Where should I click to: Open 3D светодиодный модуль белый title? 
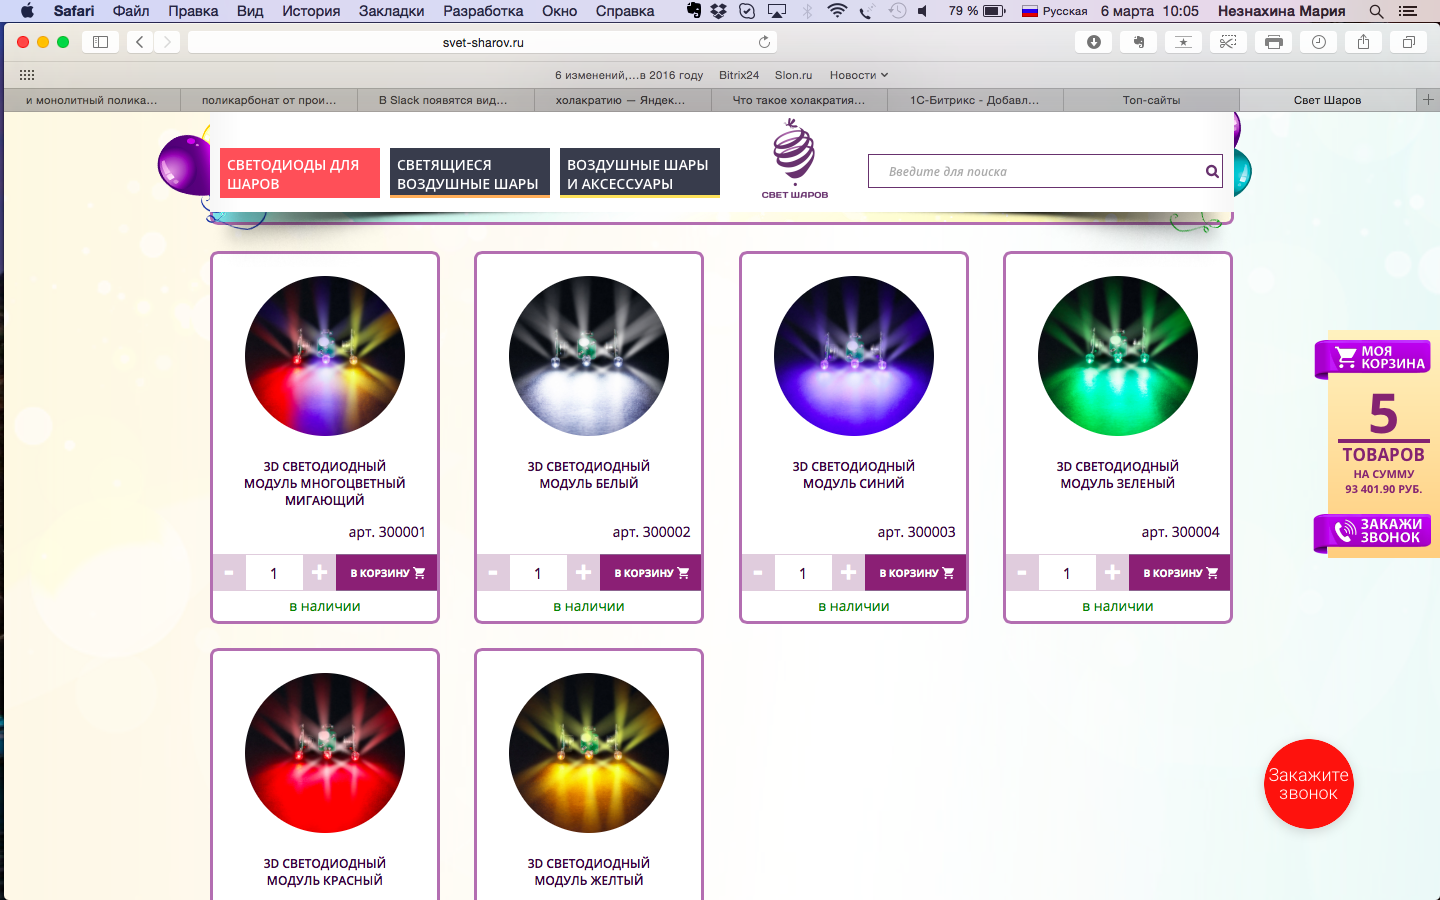point(589,475)
